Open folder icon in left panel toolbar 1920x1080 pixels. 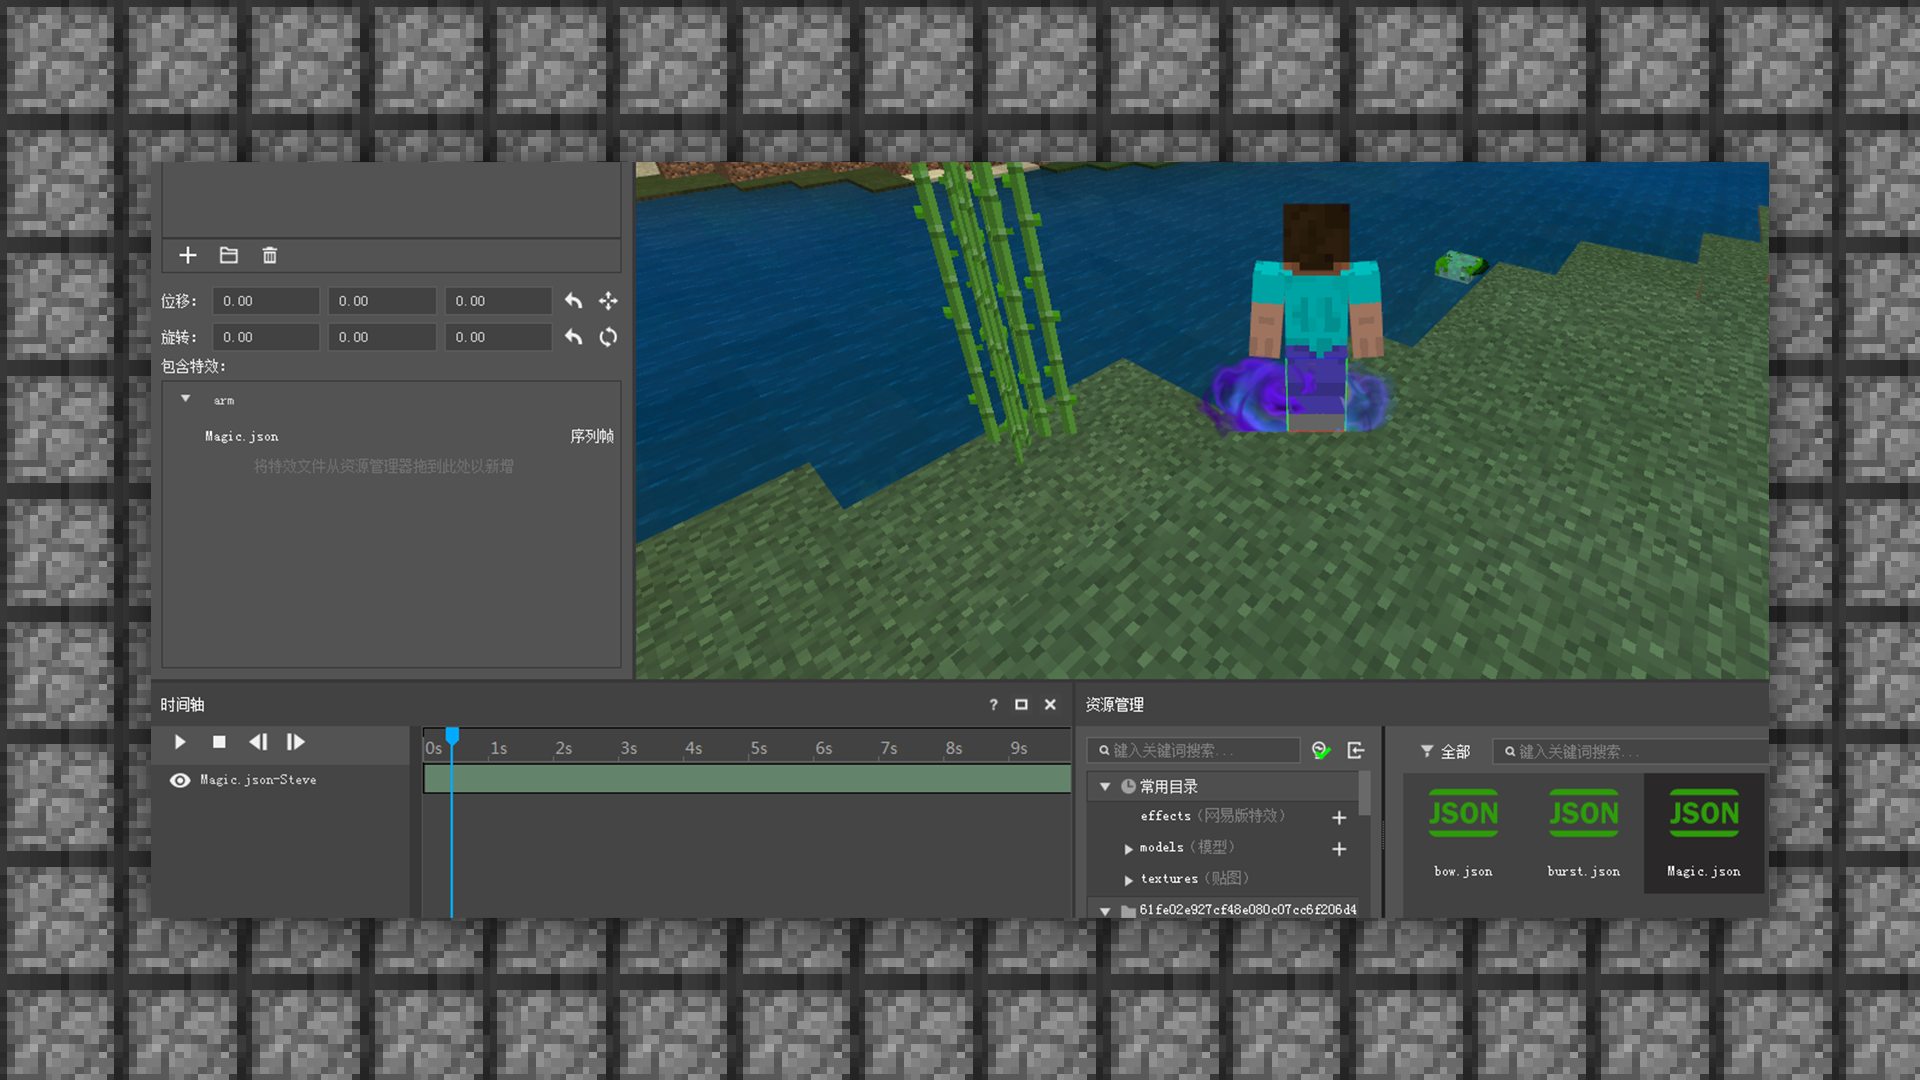click(229, 255)
